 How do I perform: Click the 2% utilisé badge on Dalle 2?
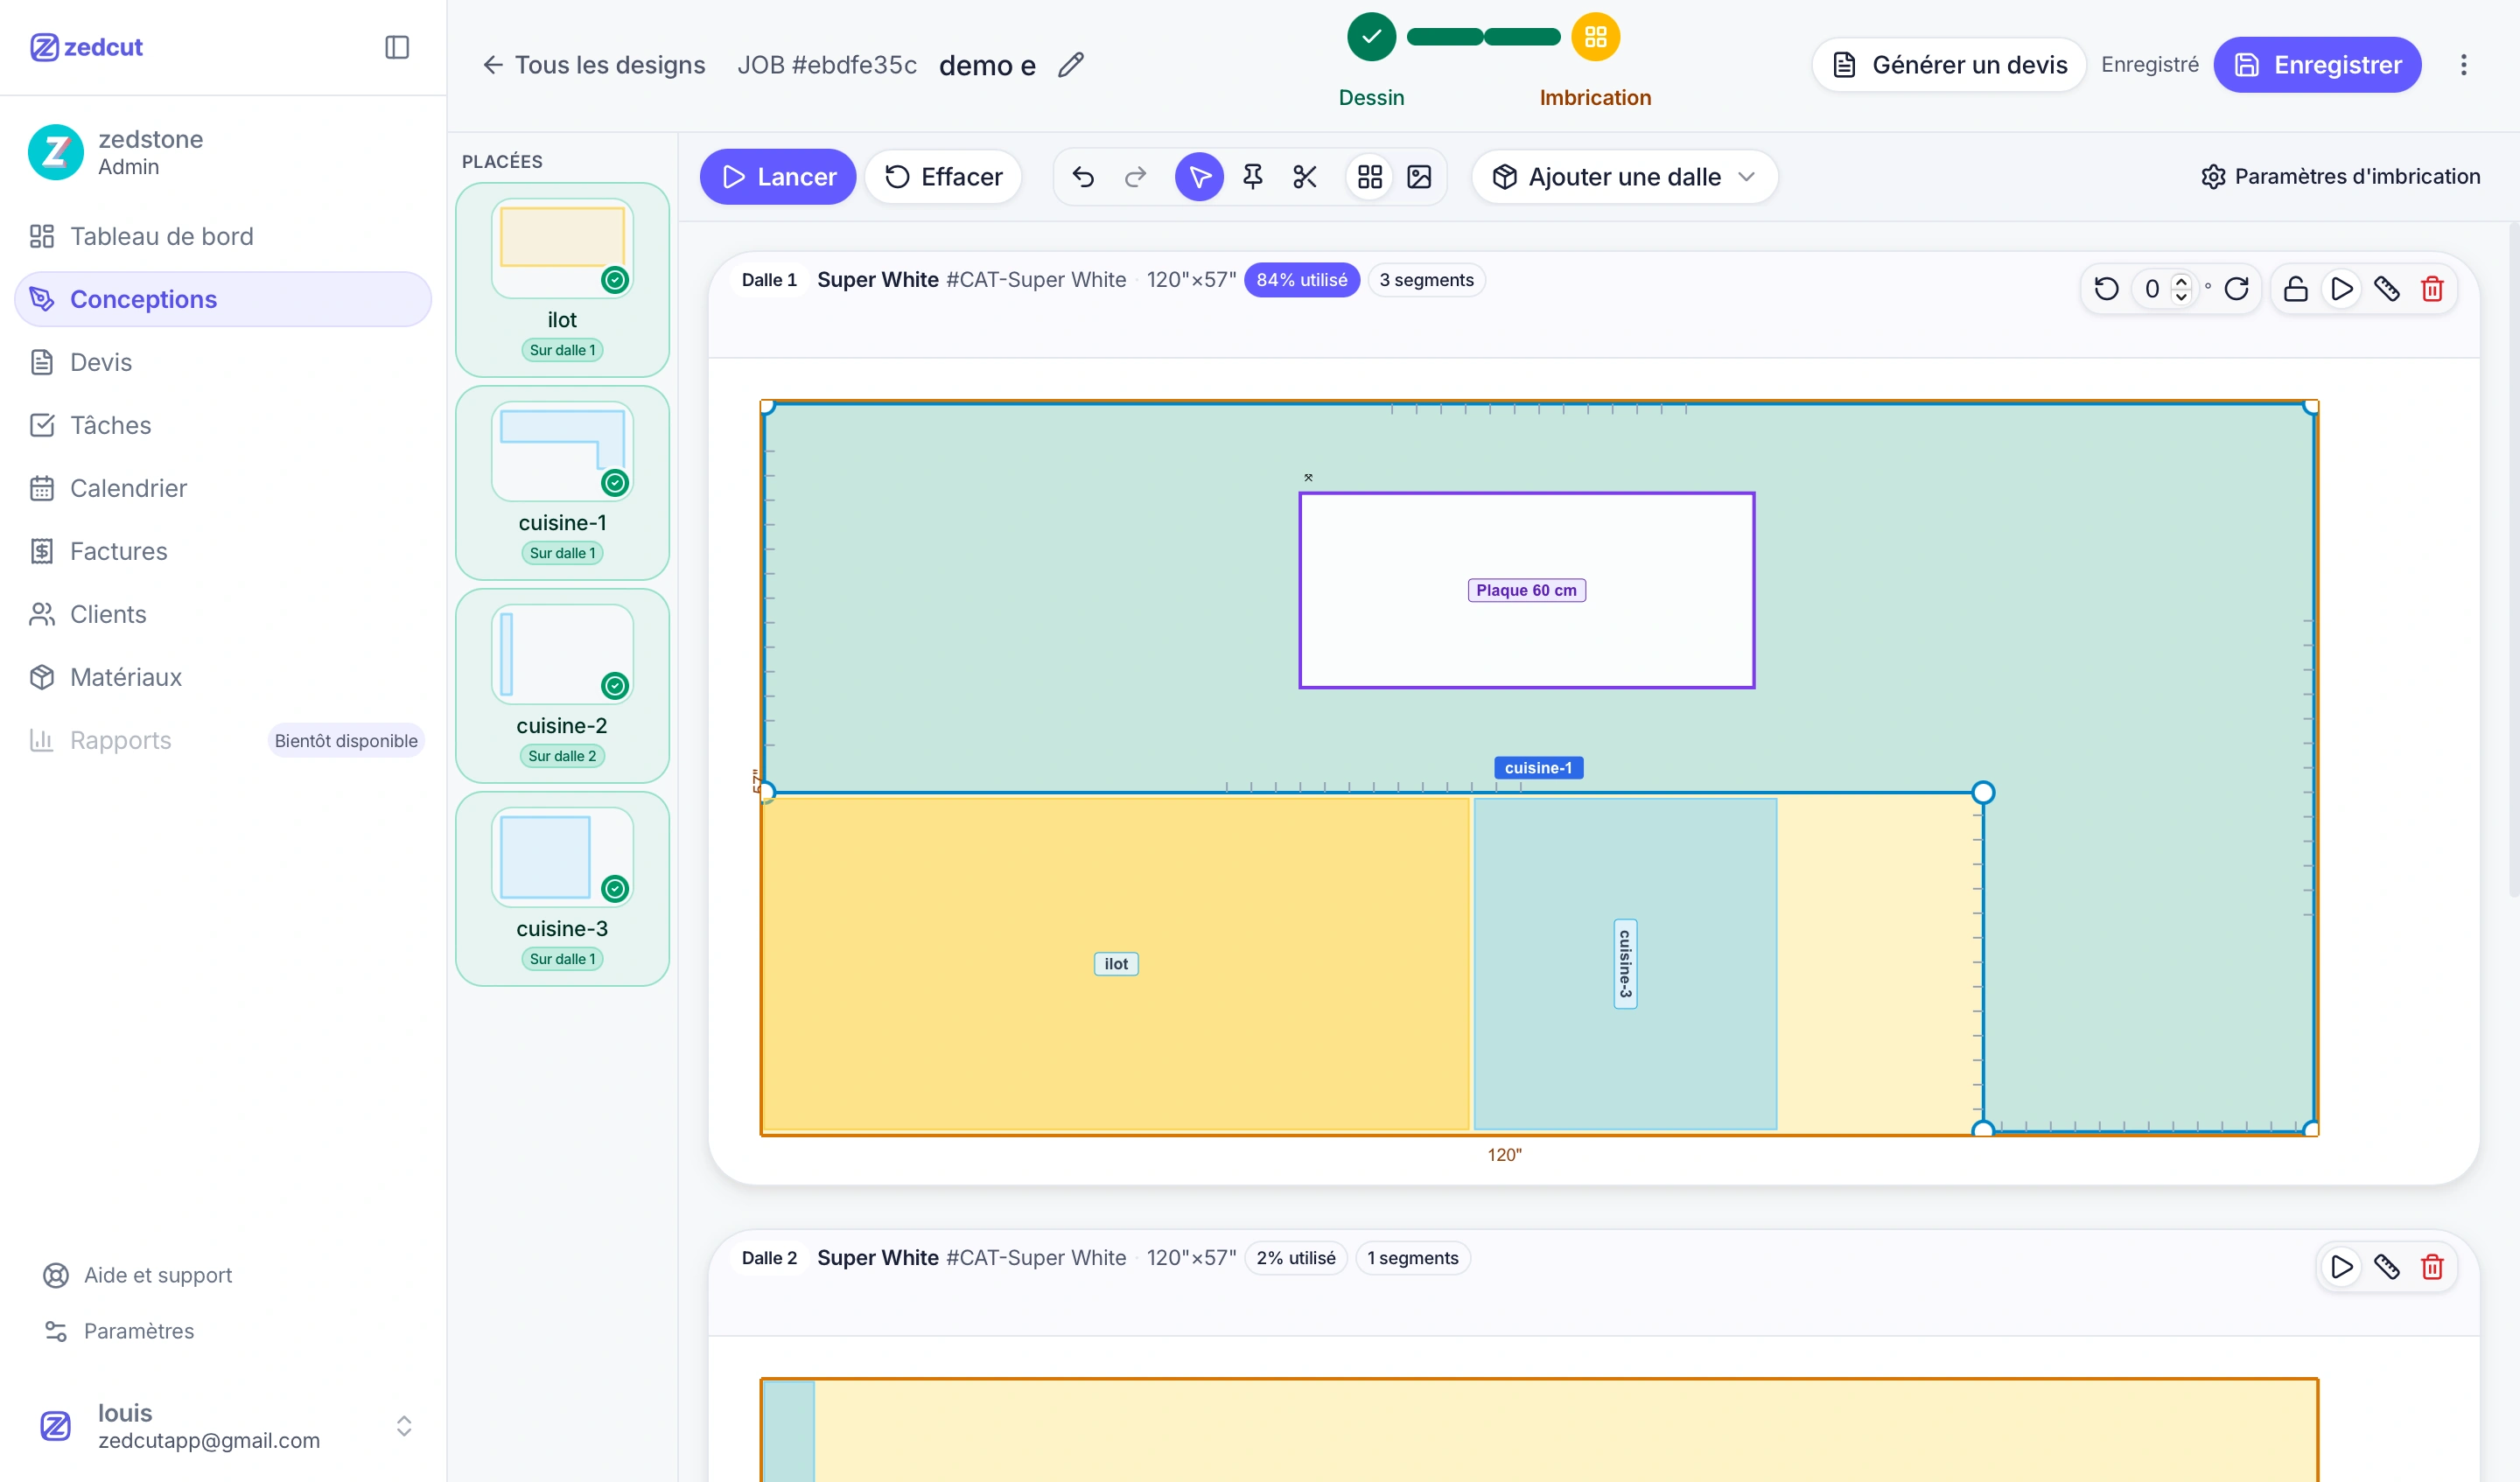pos(1295,1258)
